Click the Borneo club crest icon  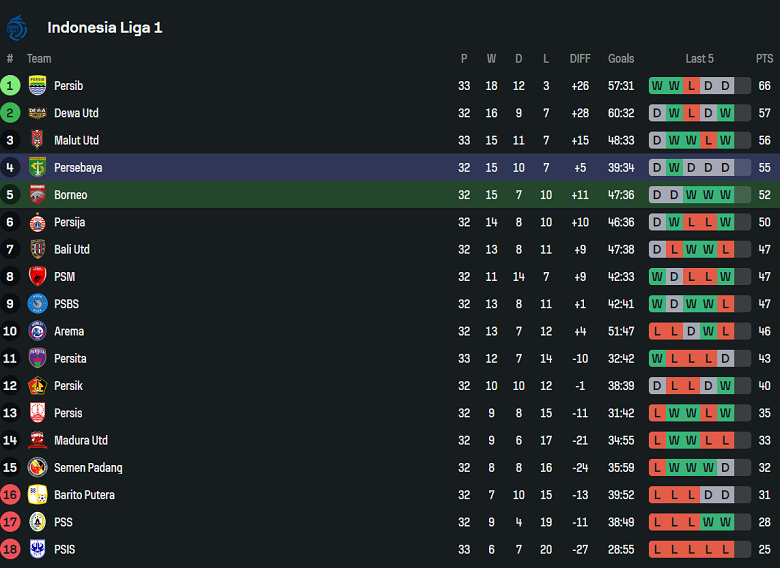click(37, 195)
